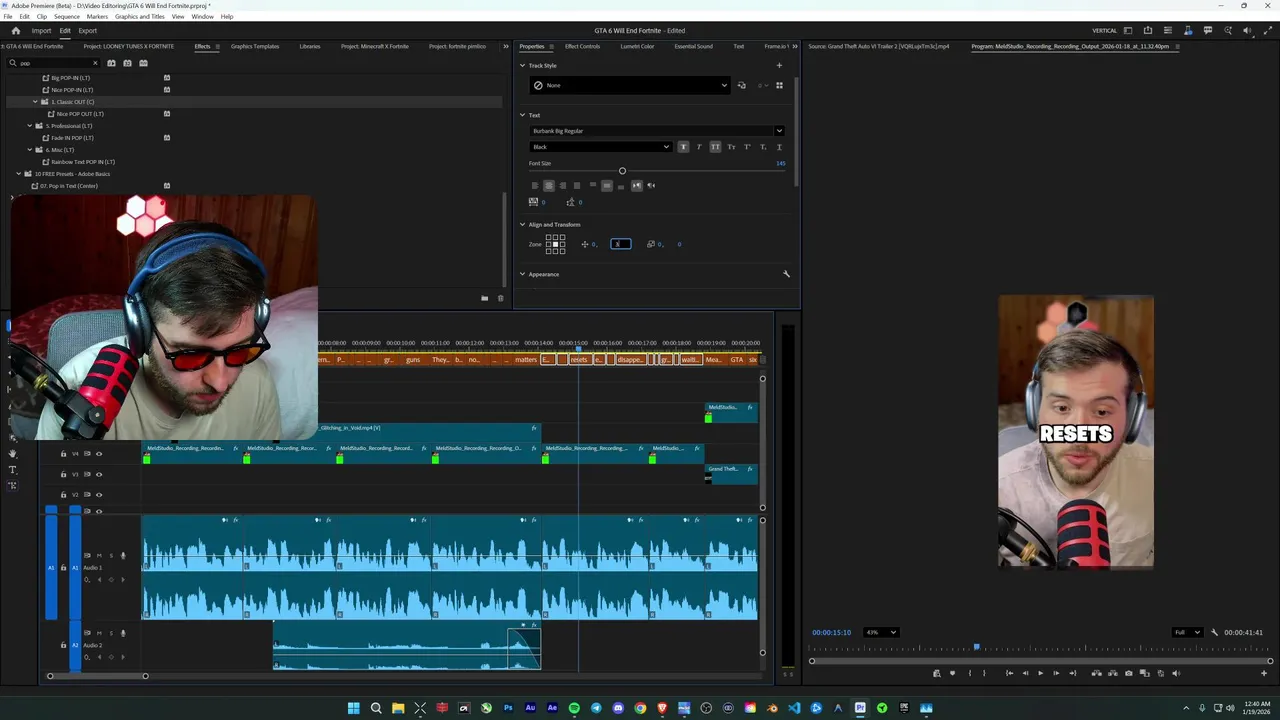Go to In point
Screen dimensions: 1280x720
[x=1009, y=673]
